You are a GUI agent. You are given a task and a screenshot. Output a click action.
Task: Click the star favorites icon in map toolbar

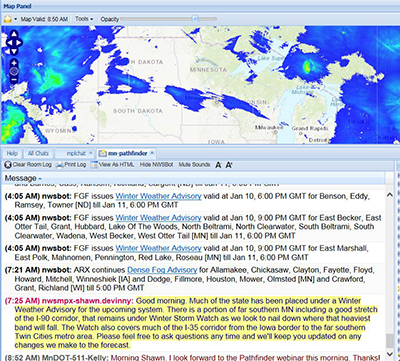point(8,19)
